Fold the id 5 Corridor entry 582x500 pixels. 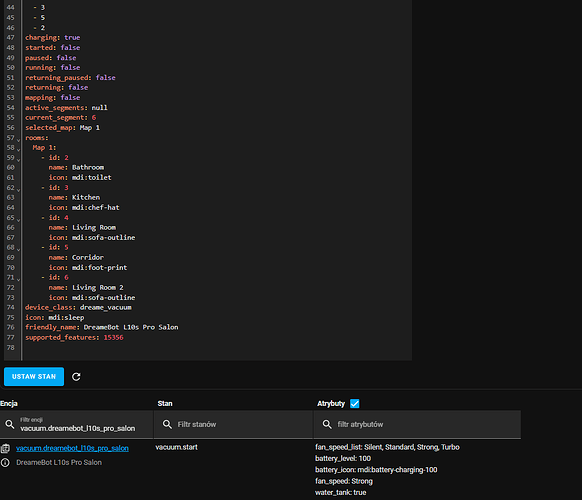(18, 250)
